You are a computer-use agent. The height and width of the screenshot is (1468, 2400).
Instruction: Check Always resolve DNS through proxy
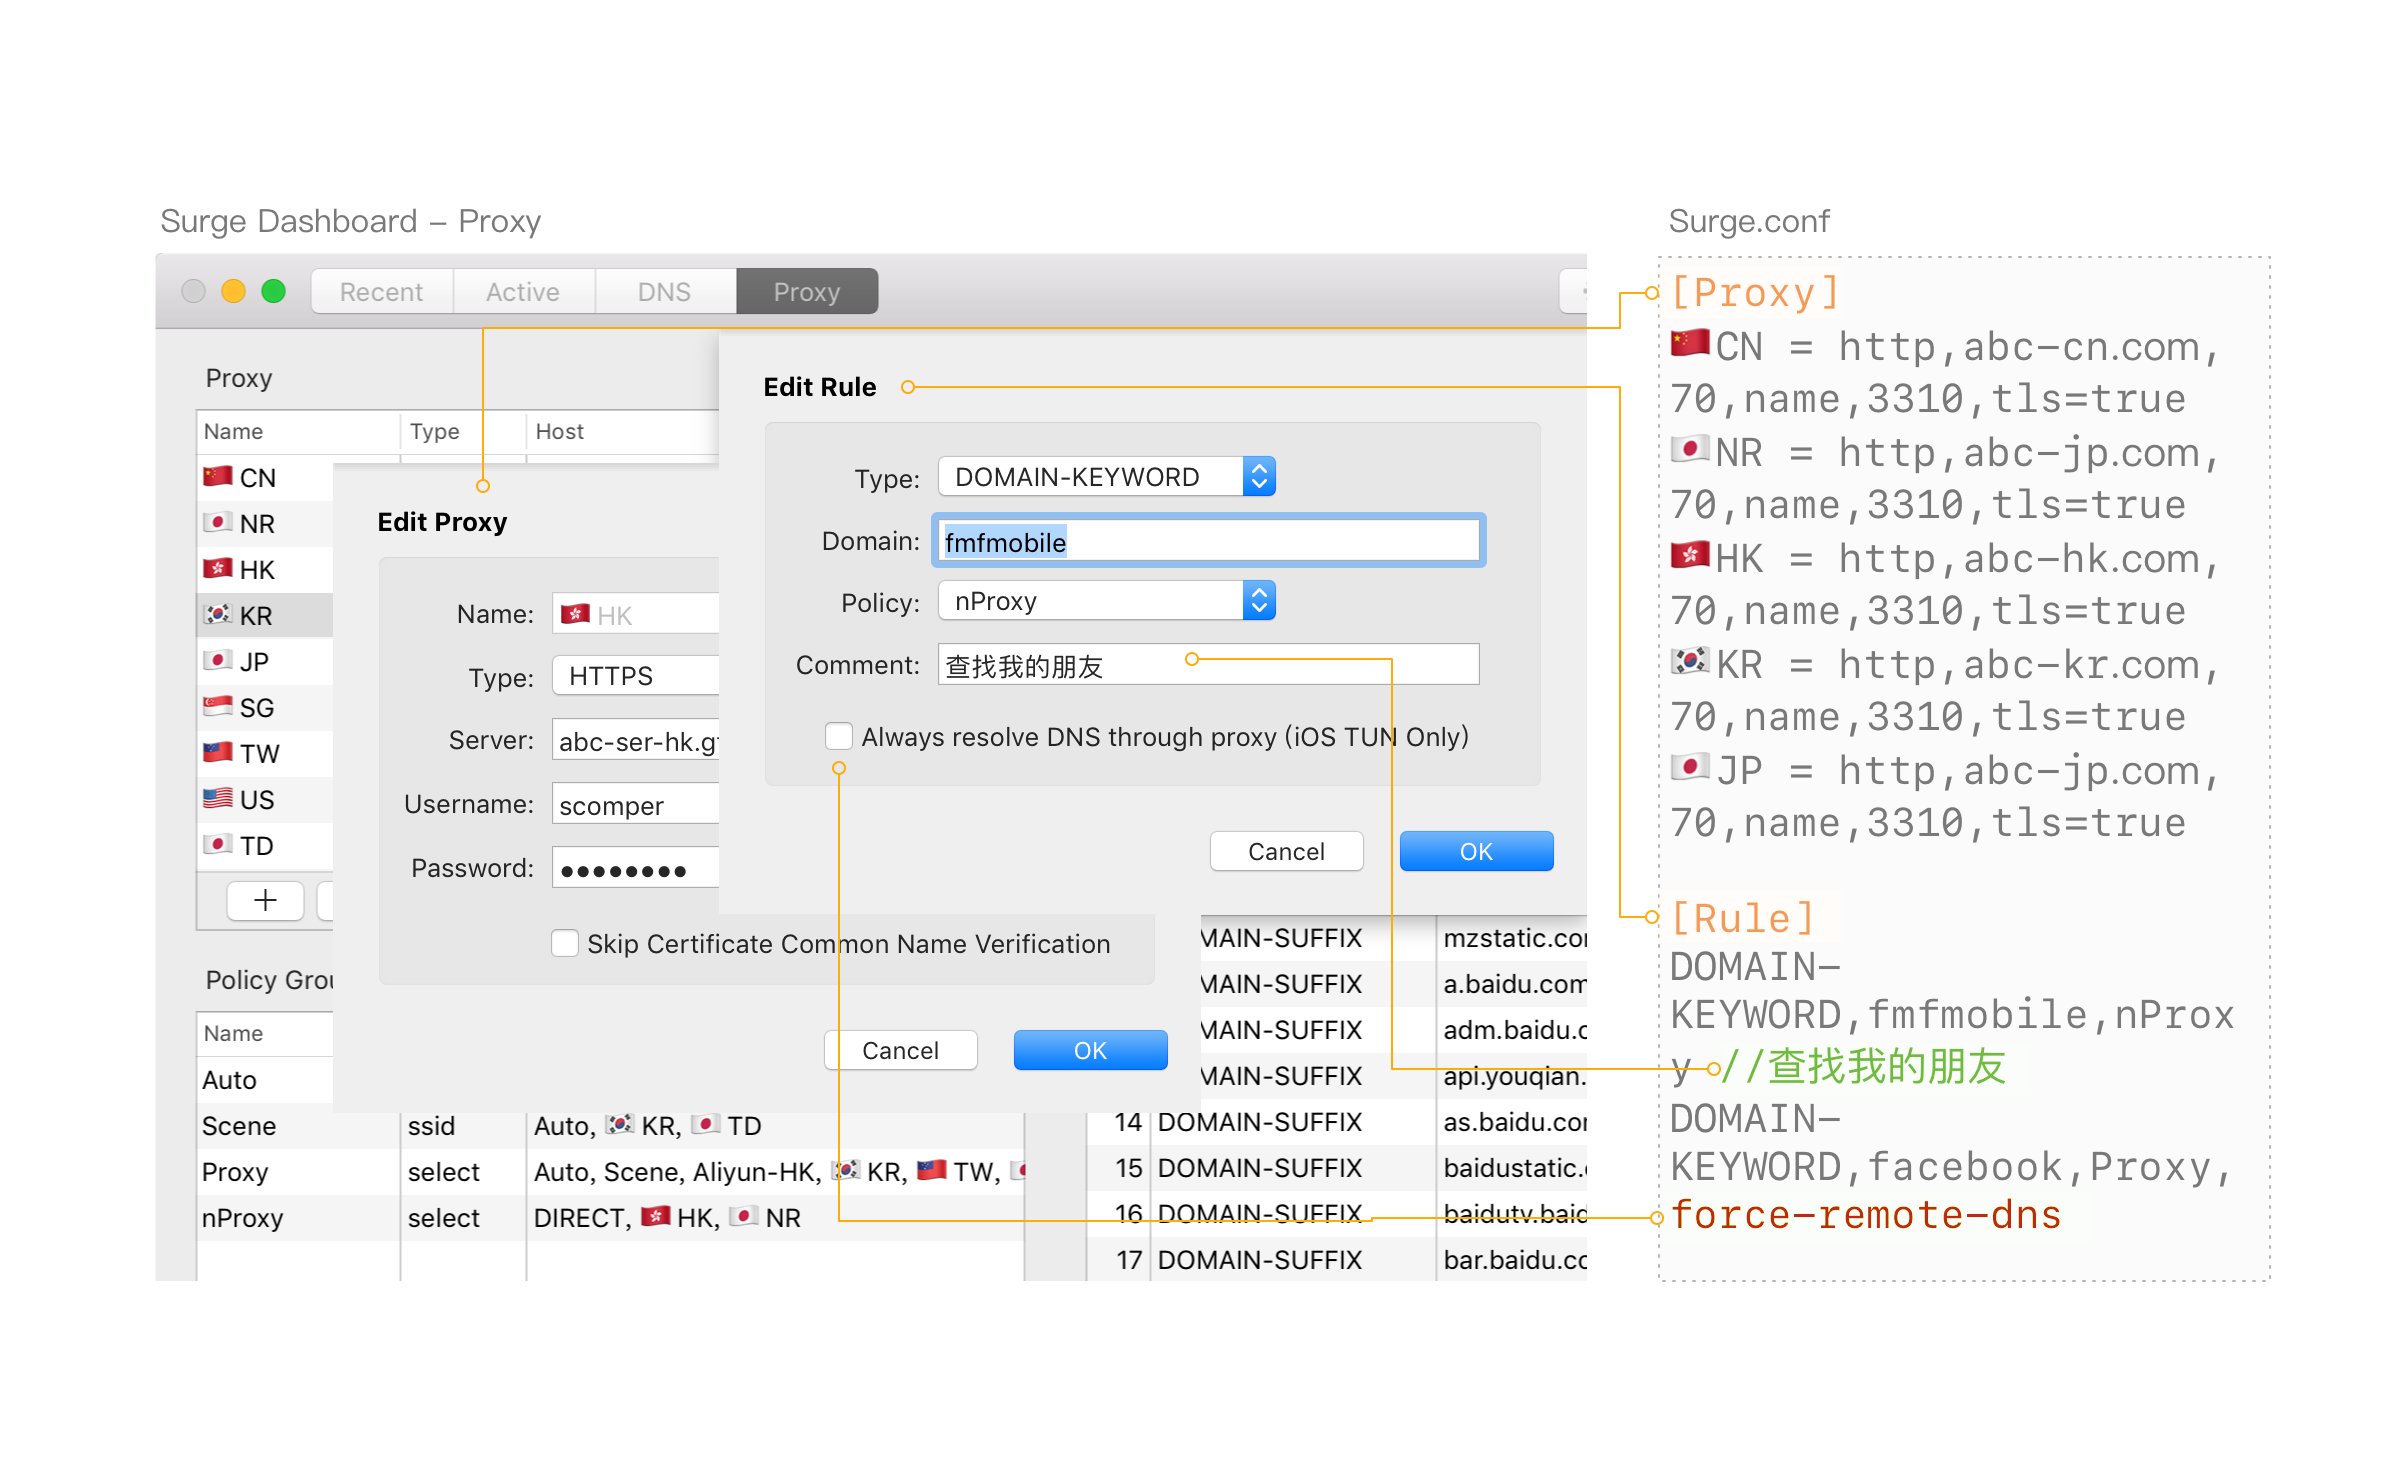tap(838, 736)
